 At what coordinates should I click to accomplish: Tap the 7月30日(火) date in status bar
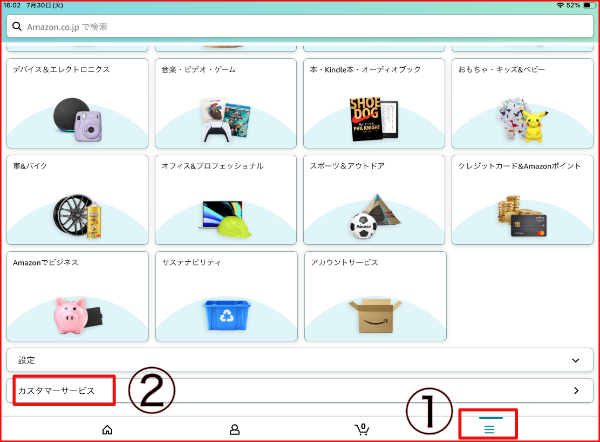[45, 5]
